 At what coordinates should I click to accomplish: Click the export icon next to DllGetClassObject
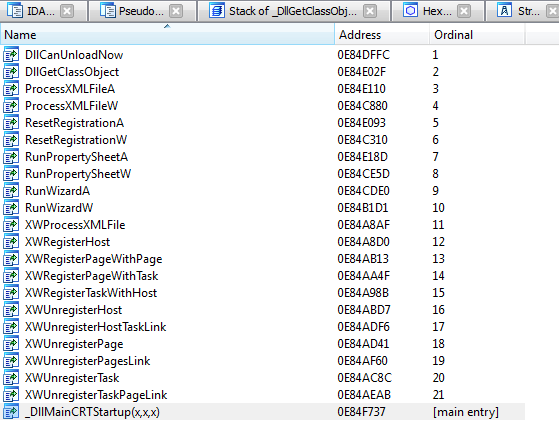(11, 72)
